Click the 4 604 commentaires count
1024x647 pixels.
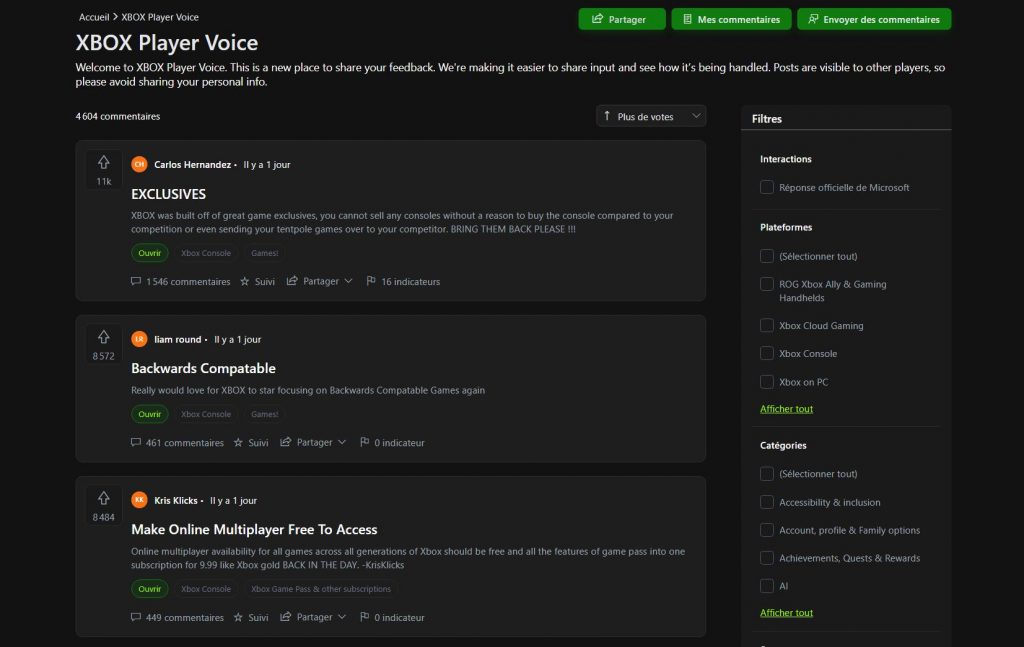(x=118, y=116)
